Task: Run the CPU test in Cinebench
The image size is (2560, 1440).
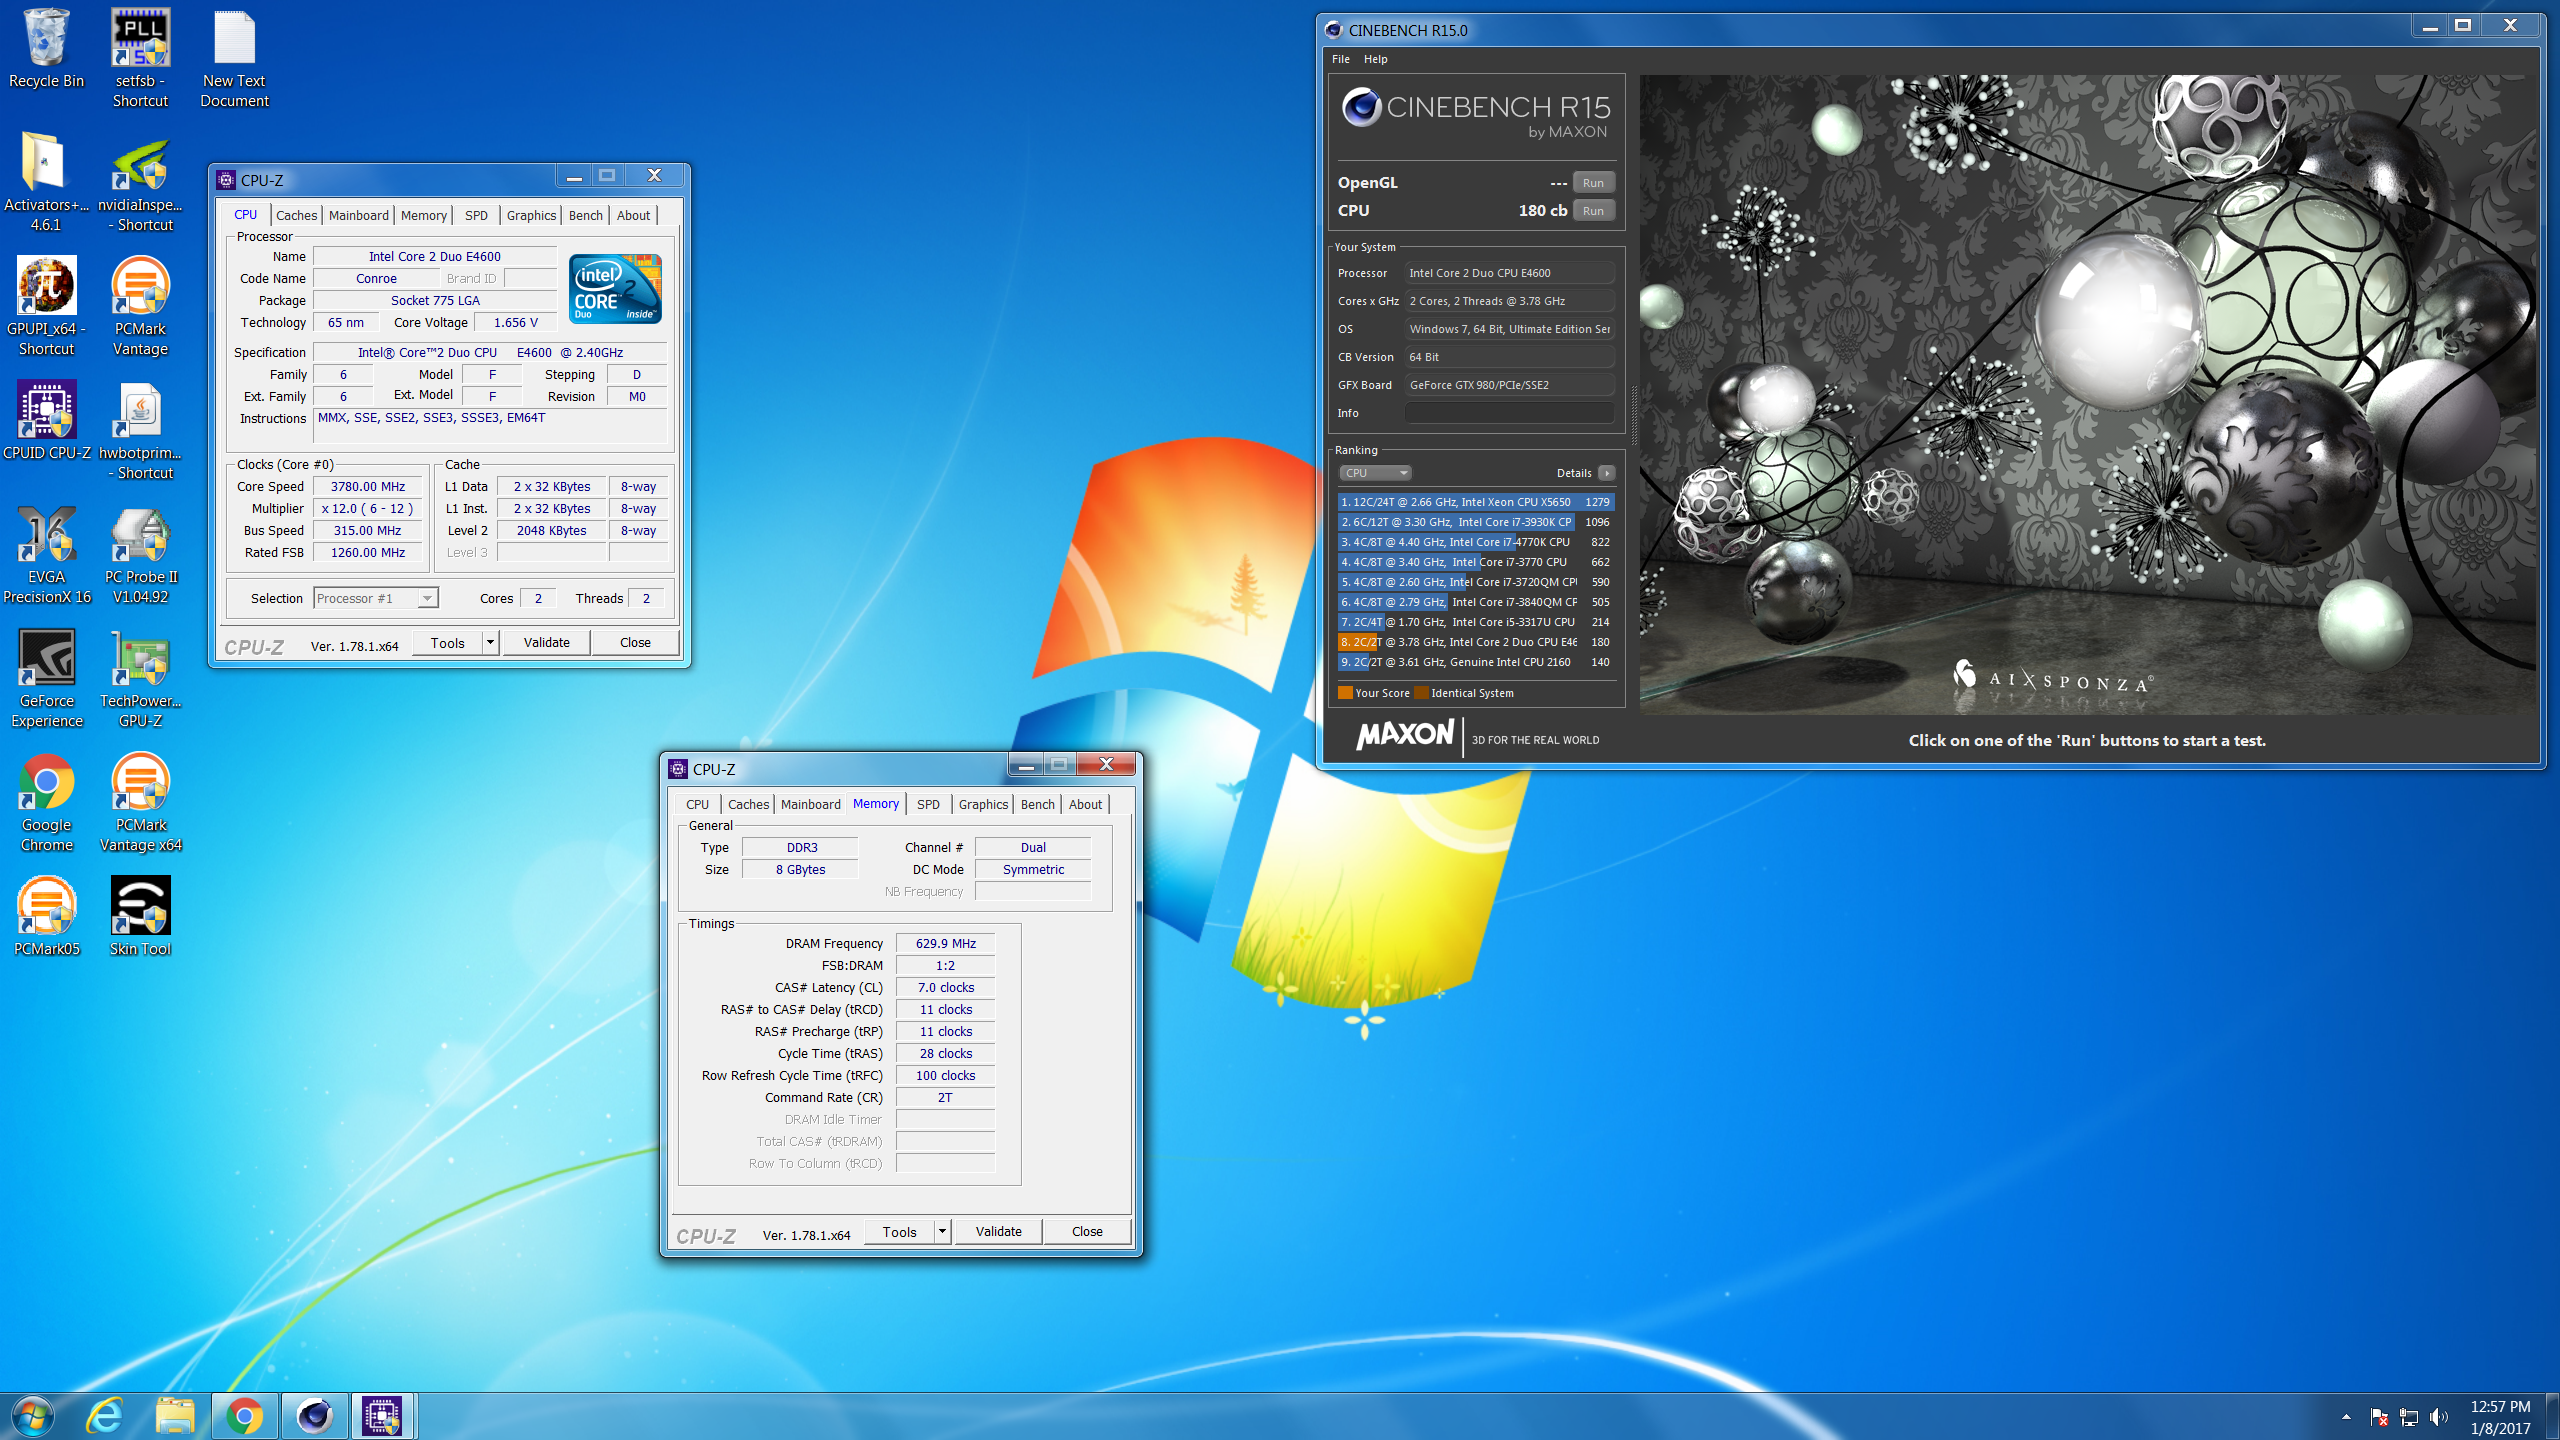Action: point(1593,211)
